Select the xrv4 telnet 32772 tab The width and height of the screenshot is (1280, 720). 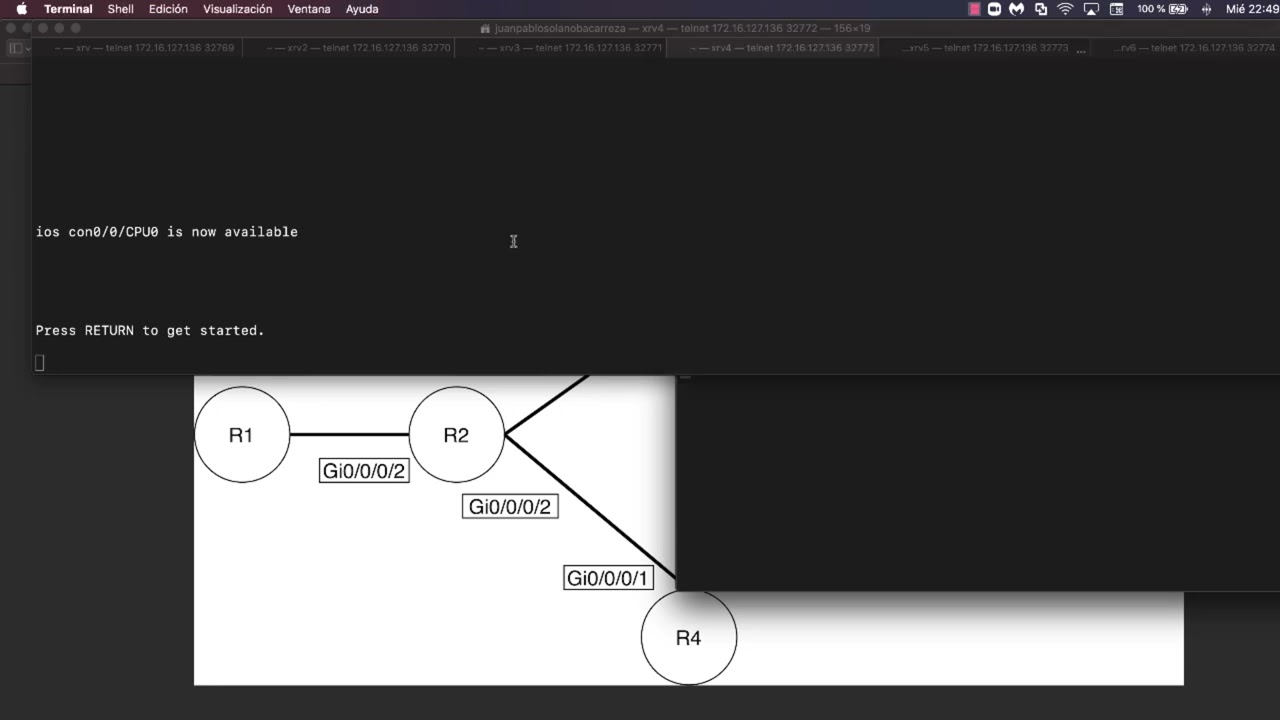(773, 48)
